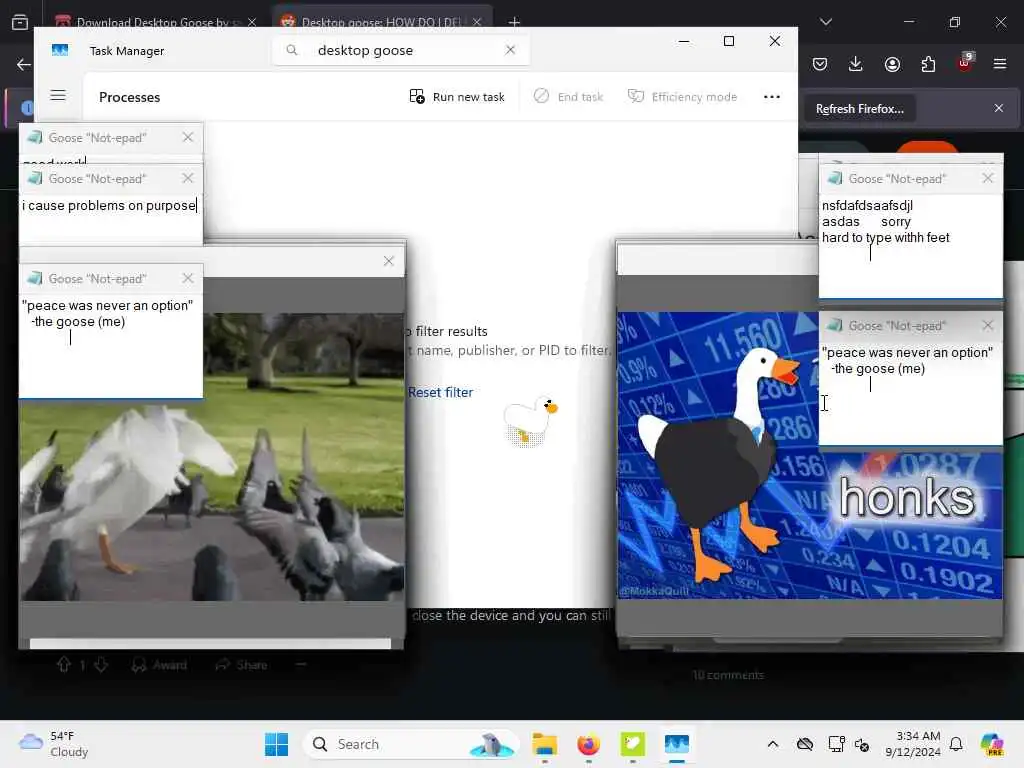Close left 'peace was never an option' notepad

coord(188,278)
